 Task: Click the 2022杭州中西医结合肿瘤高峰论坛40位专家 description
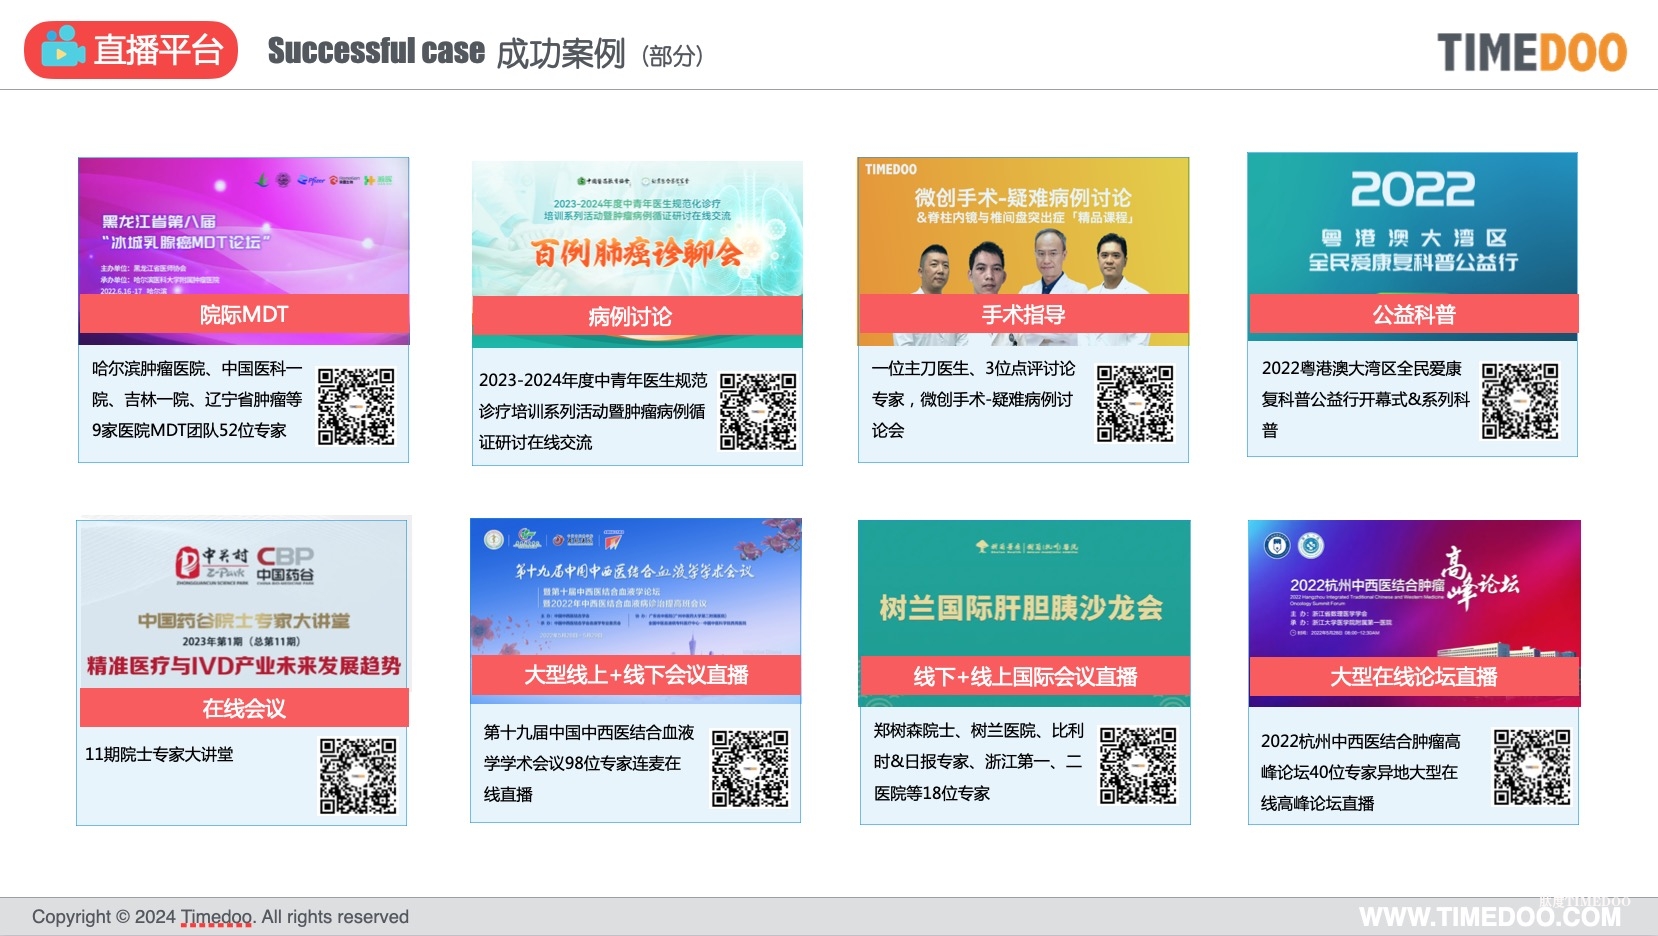point(1360,772)
